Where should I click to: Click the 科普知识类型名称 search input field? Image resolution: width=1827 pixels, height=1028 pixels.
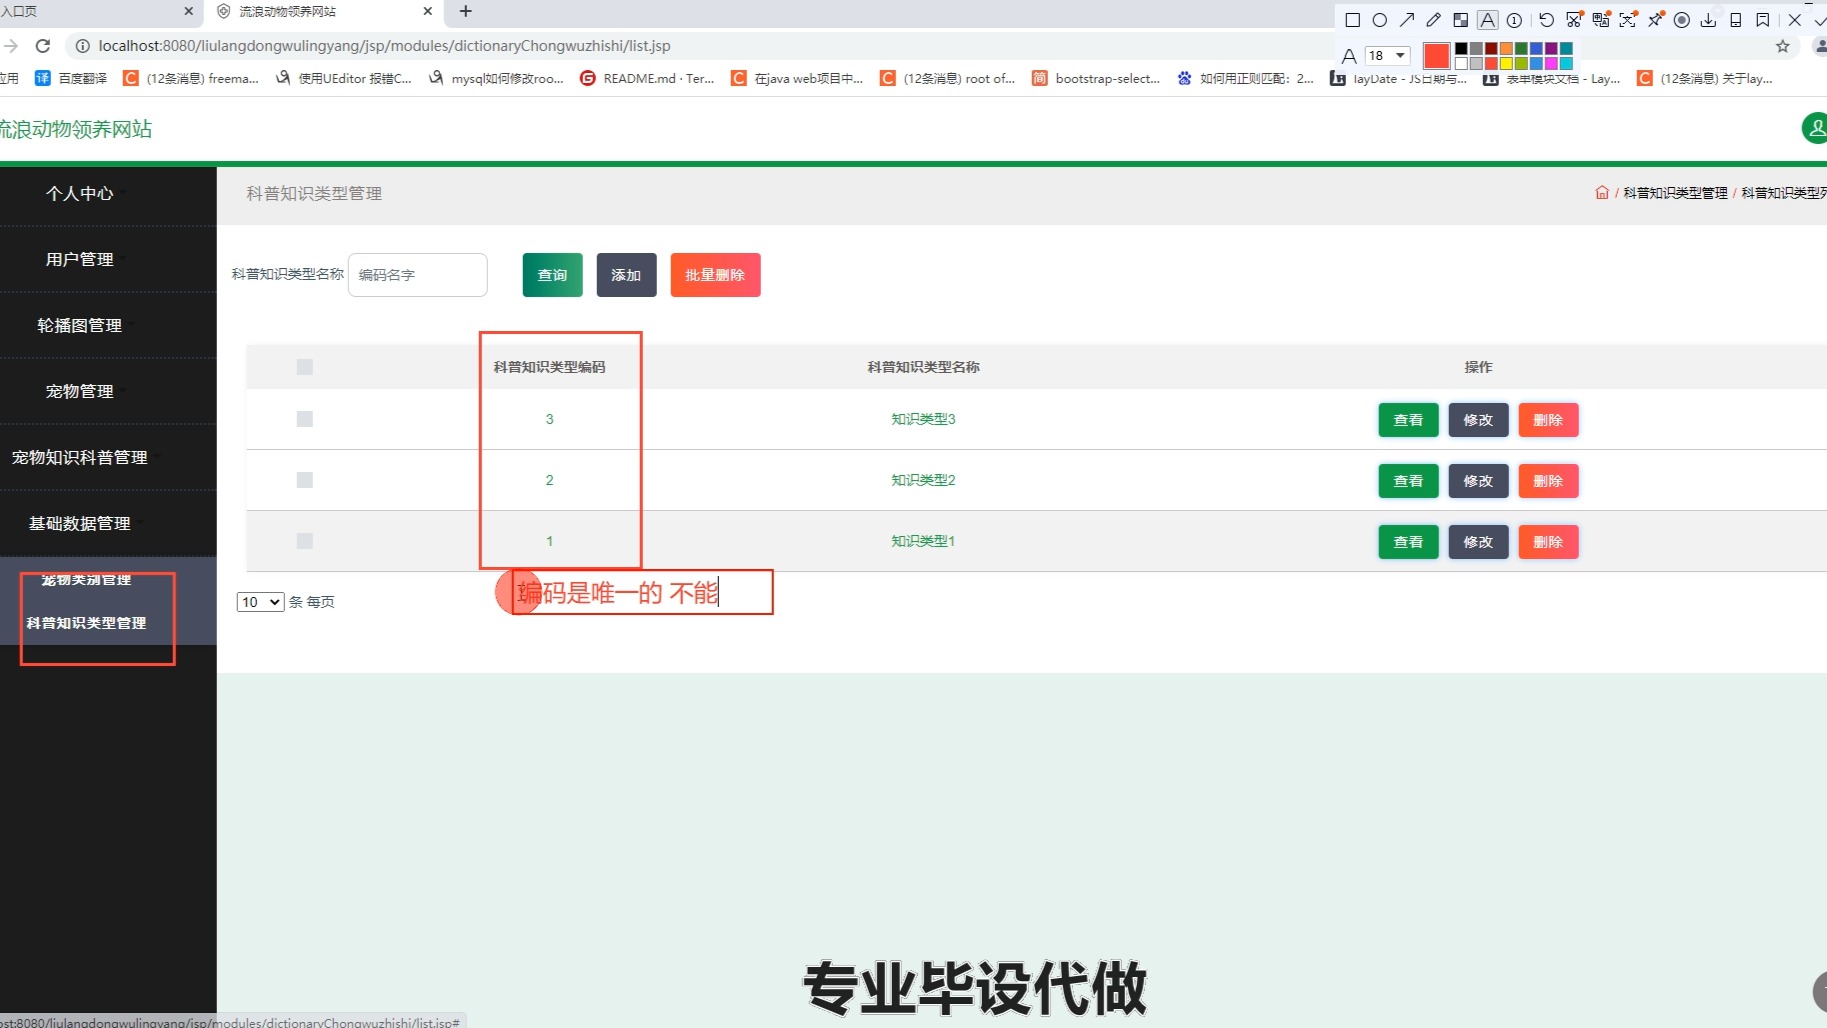click(418, 275)
